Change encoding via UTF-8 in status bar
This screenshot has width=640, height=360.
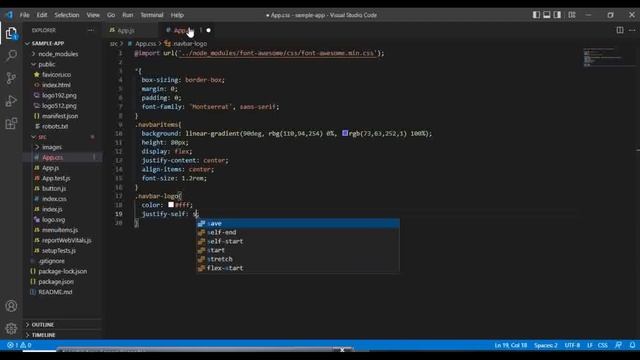pyautogui.click(x=572, y=345)
